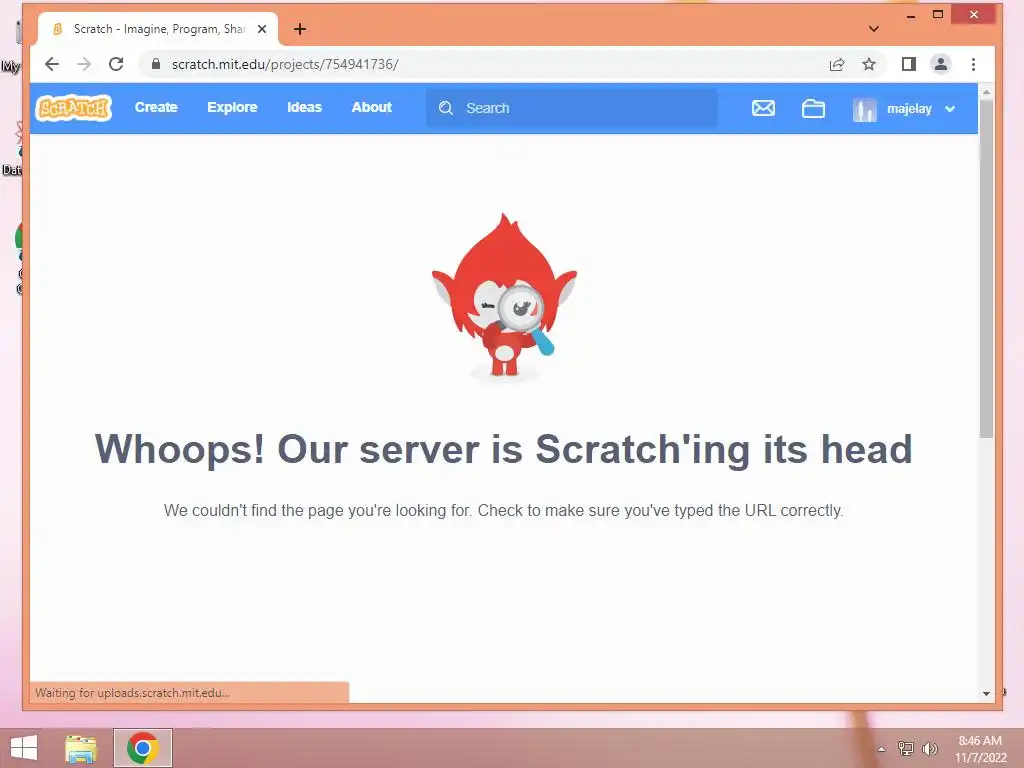
Task: Click the browser forward arrow
Action: (x=84, y=64)
